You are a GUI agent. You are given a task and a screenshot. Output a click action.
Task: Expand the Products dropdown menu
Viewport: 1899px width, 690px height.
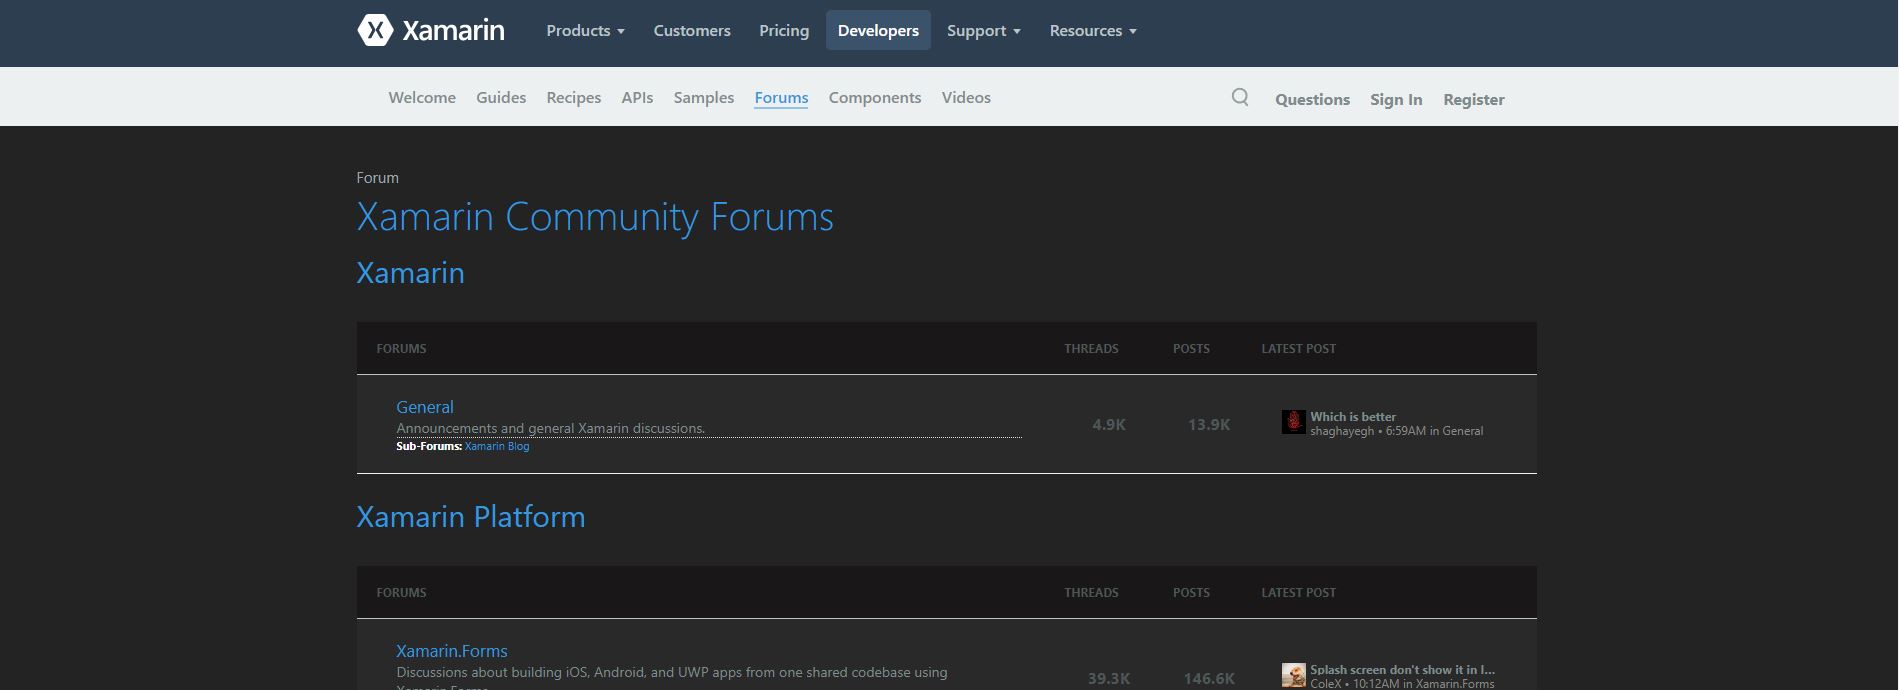point(585,31)
